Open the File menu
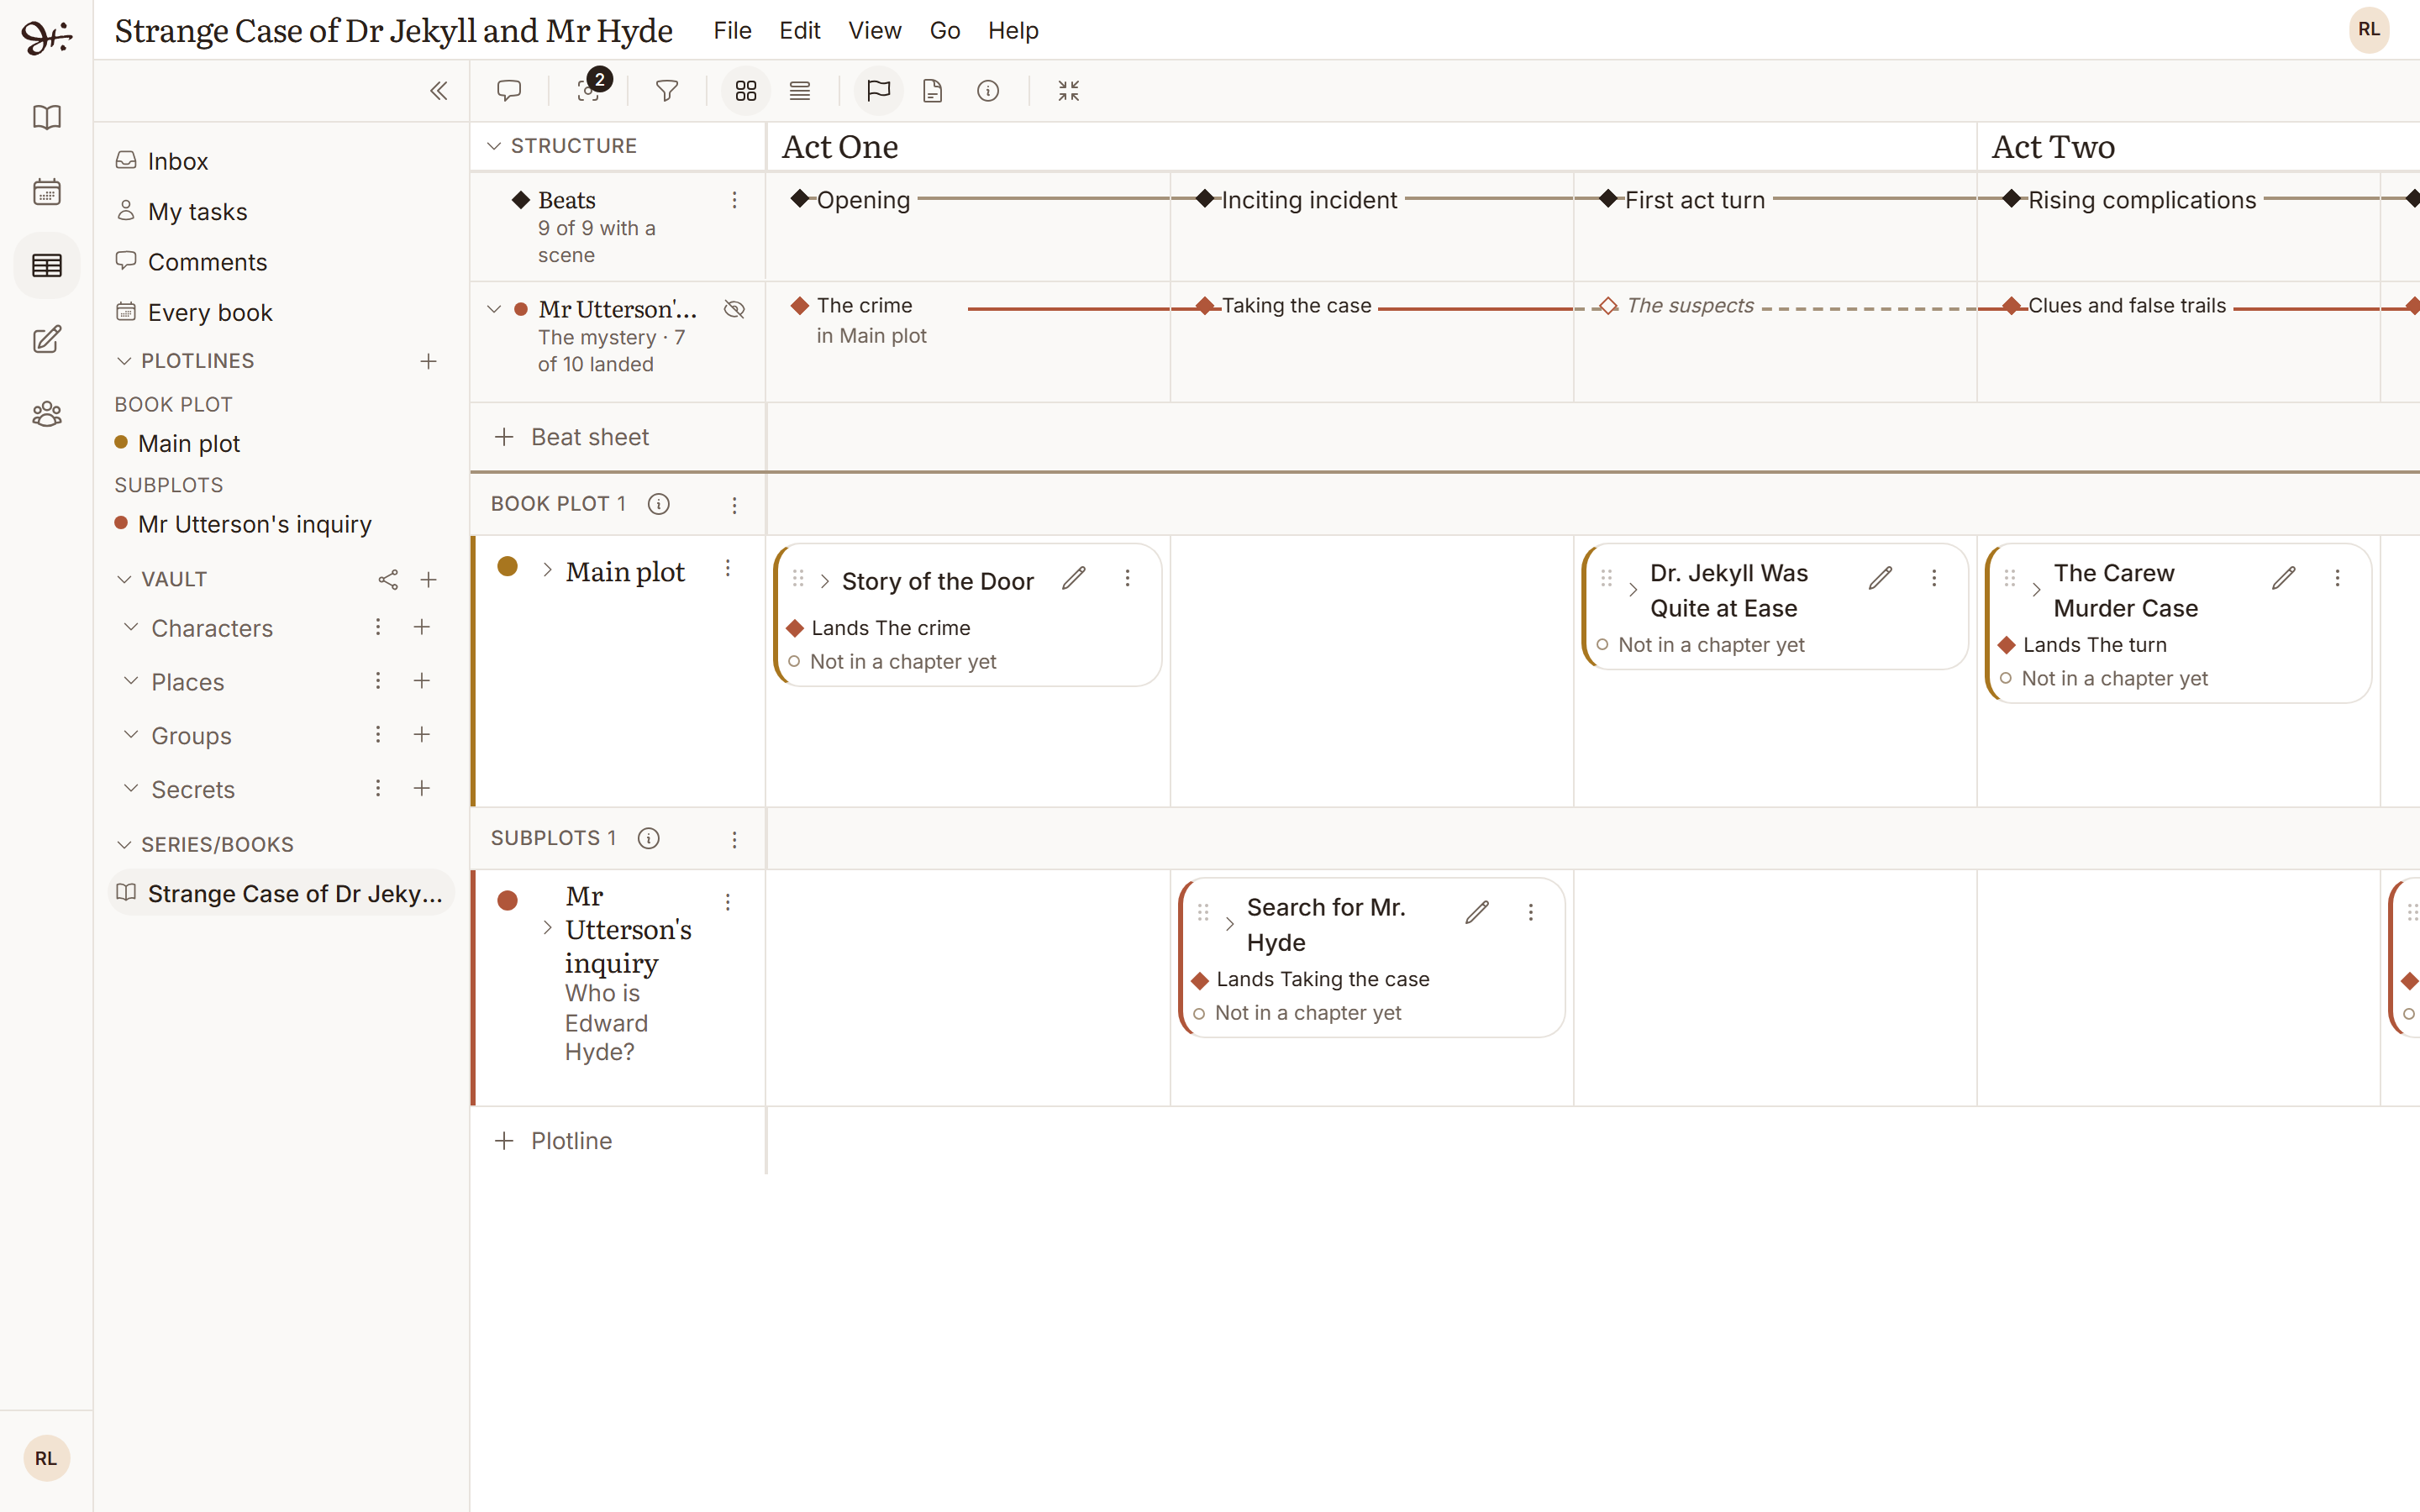 coord(732,31)
